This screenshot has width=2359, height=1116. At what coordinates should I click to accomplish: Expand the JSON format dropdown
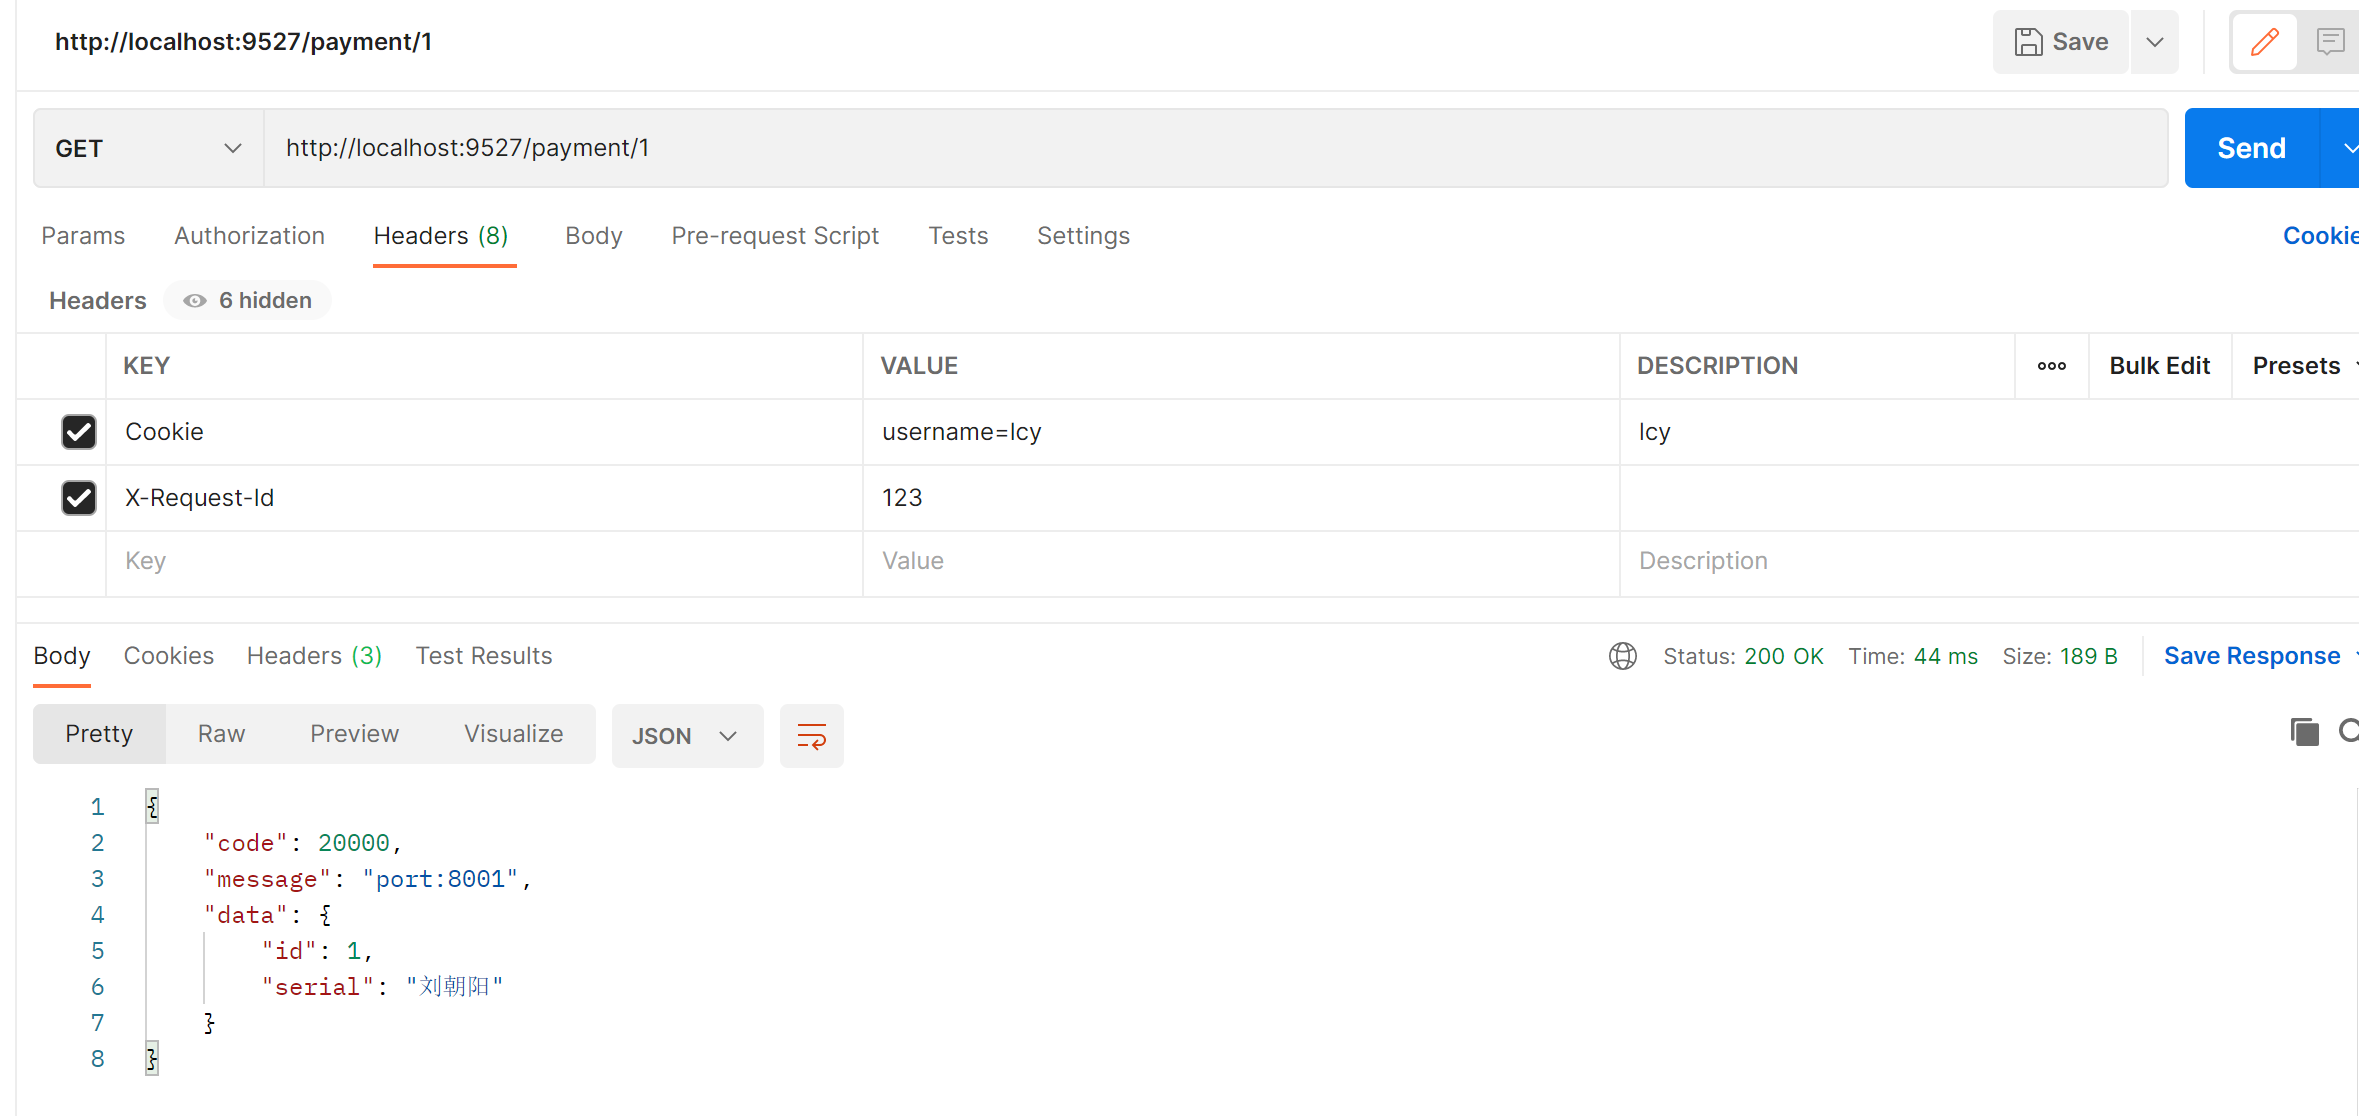click(x=686, y=736)
